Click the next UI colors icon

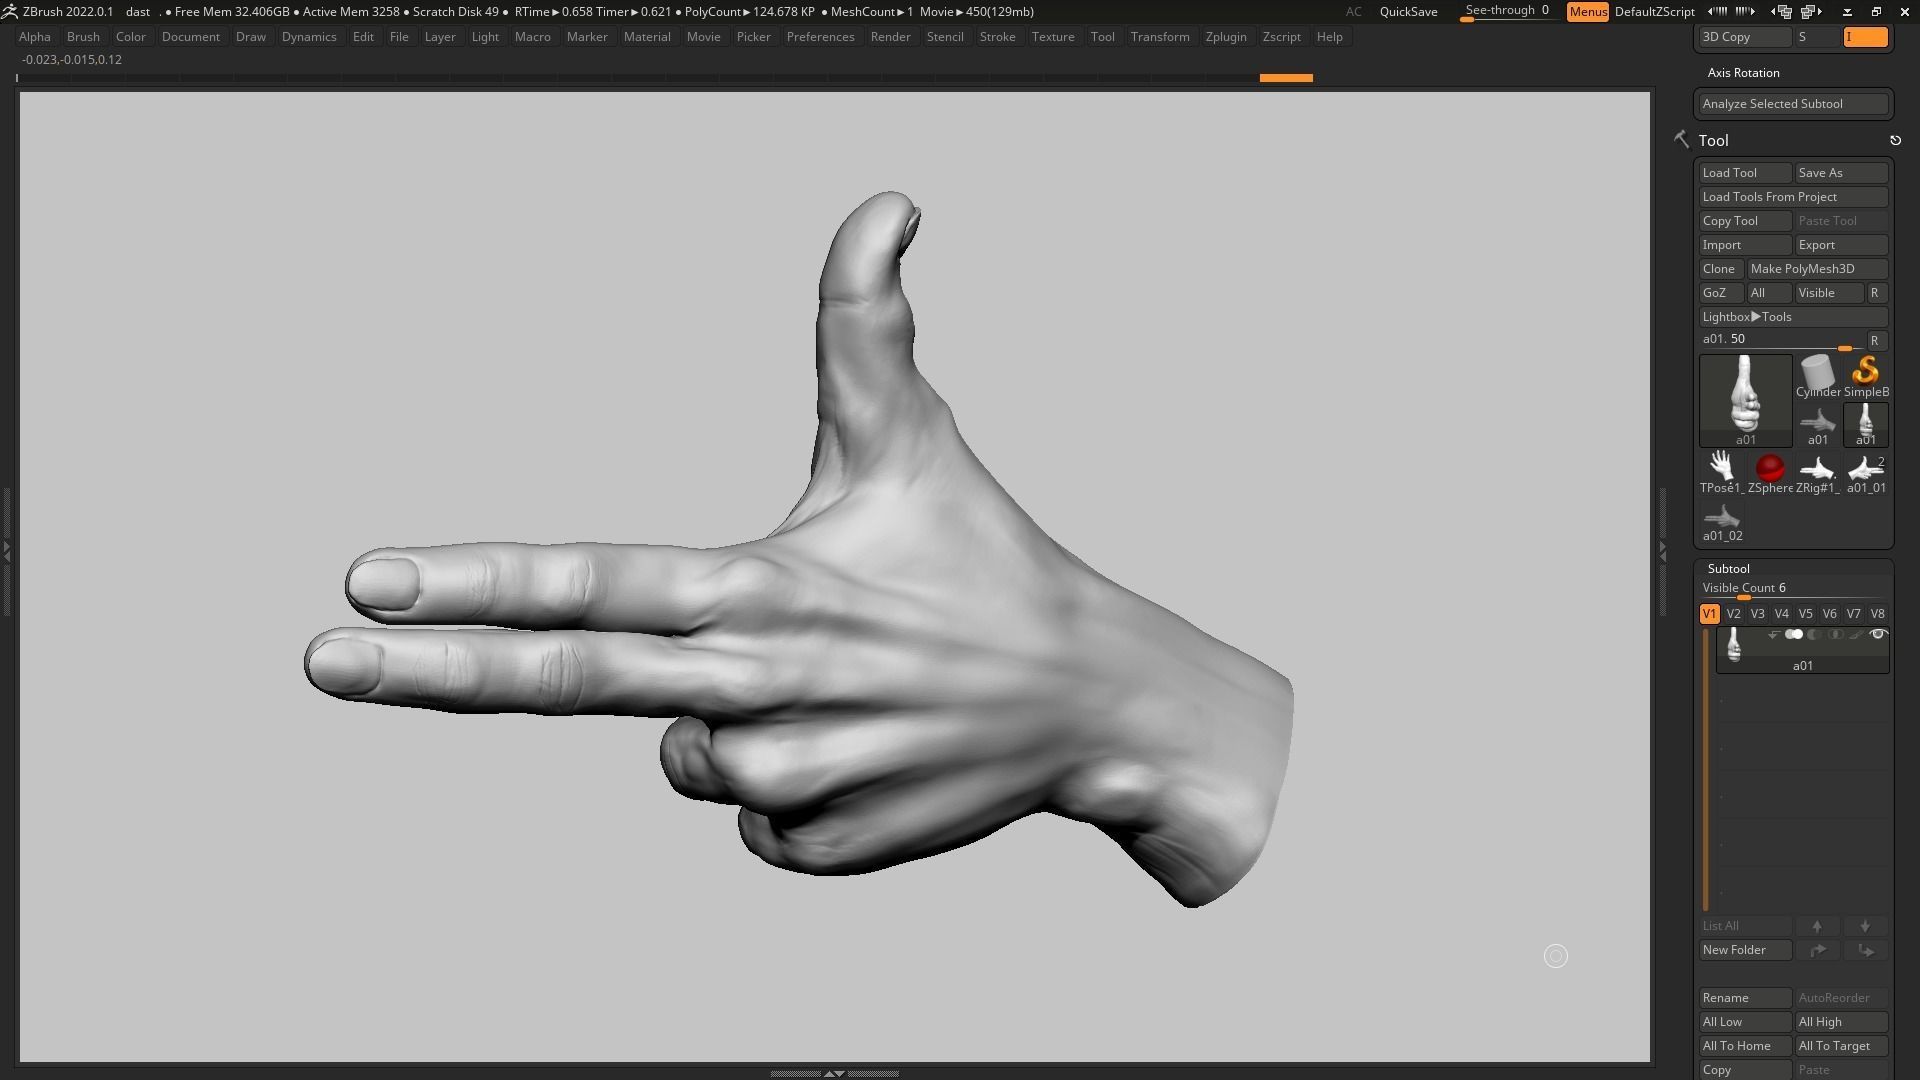pyautogui.click(x=1745, y=12)
